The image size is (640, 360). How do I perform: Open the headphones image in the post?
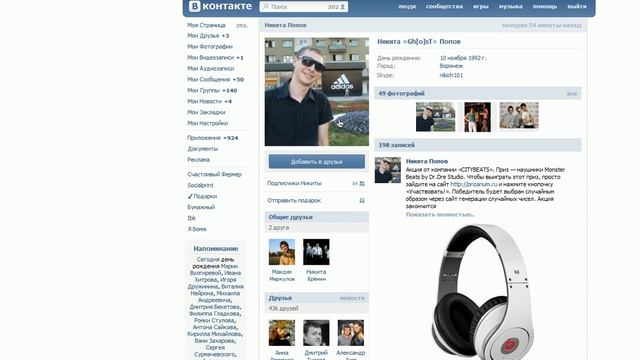point(483,291)
